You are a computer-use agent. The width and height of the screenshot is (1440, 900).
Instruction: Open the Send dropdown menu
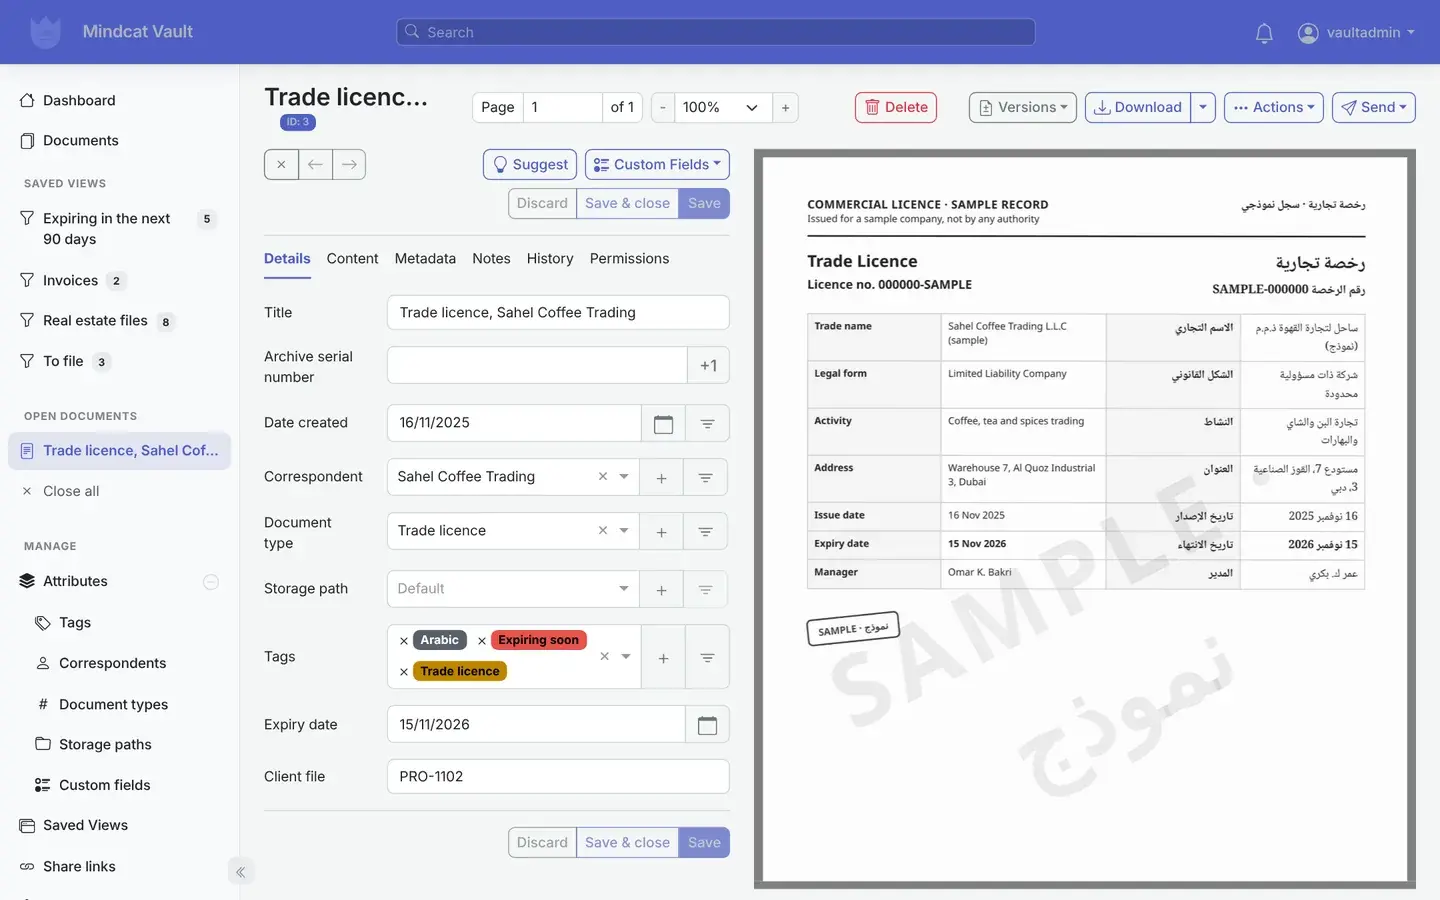(1373, 107)
